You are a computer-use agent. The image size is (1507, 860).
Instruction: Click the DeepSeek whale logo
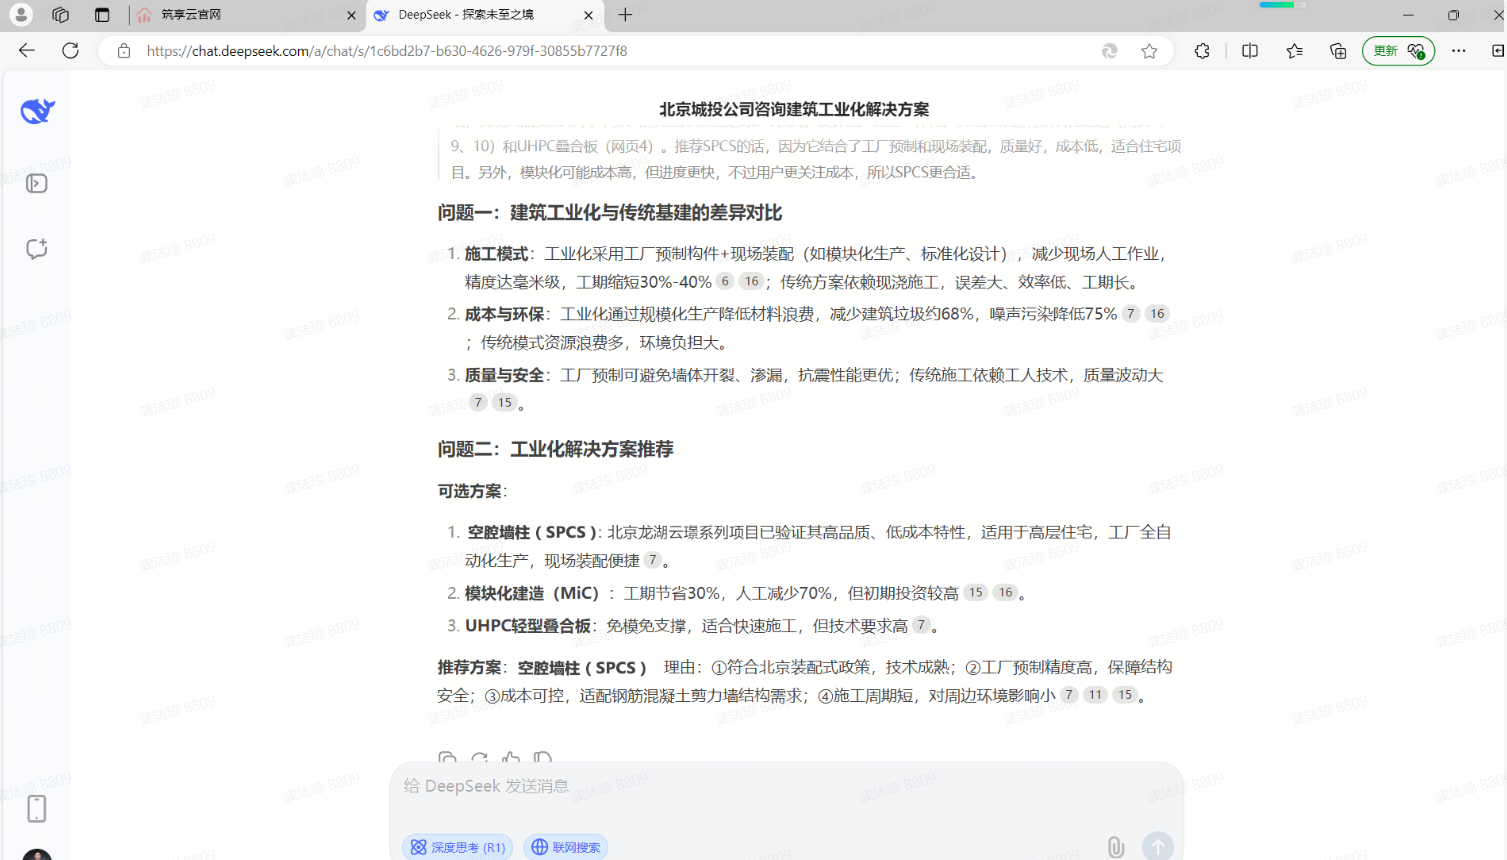[x=37, y=111]
